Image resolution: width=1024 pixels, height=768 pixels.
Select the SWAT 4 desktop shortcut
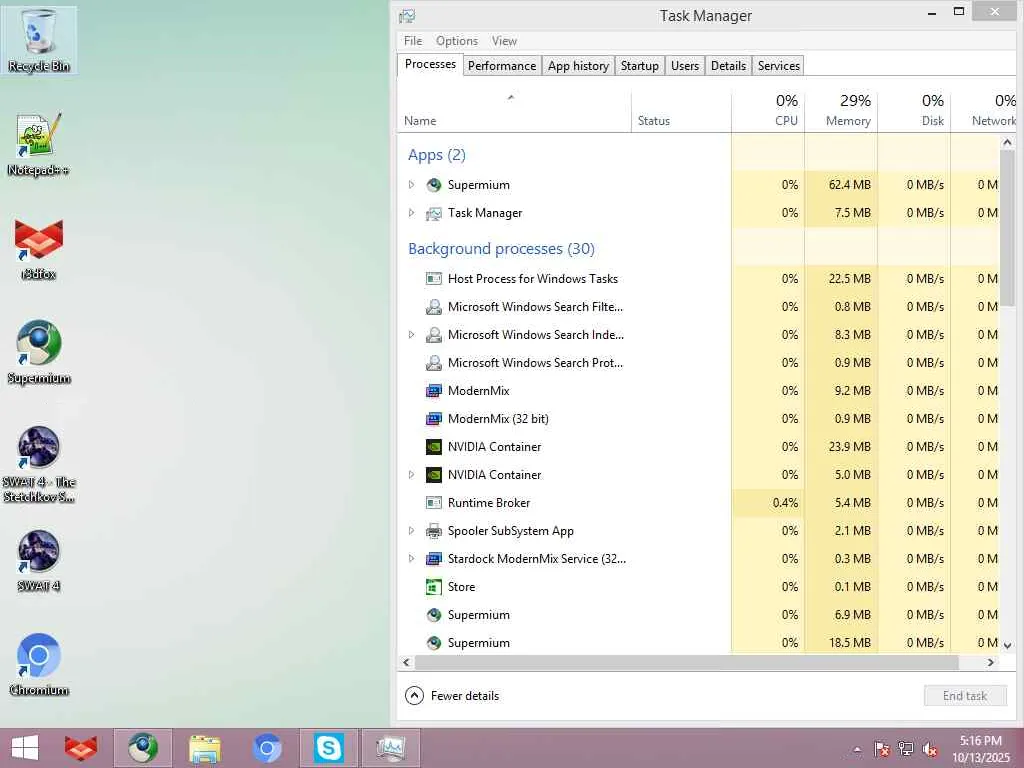(x=39, y=560)
